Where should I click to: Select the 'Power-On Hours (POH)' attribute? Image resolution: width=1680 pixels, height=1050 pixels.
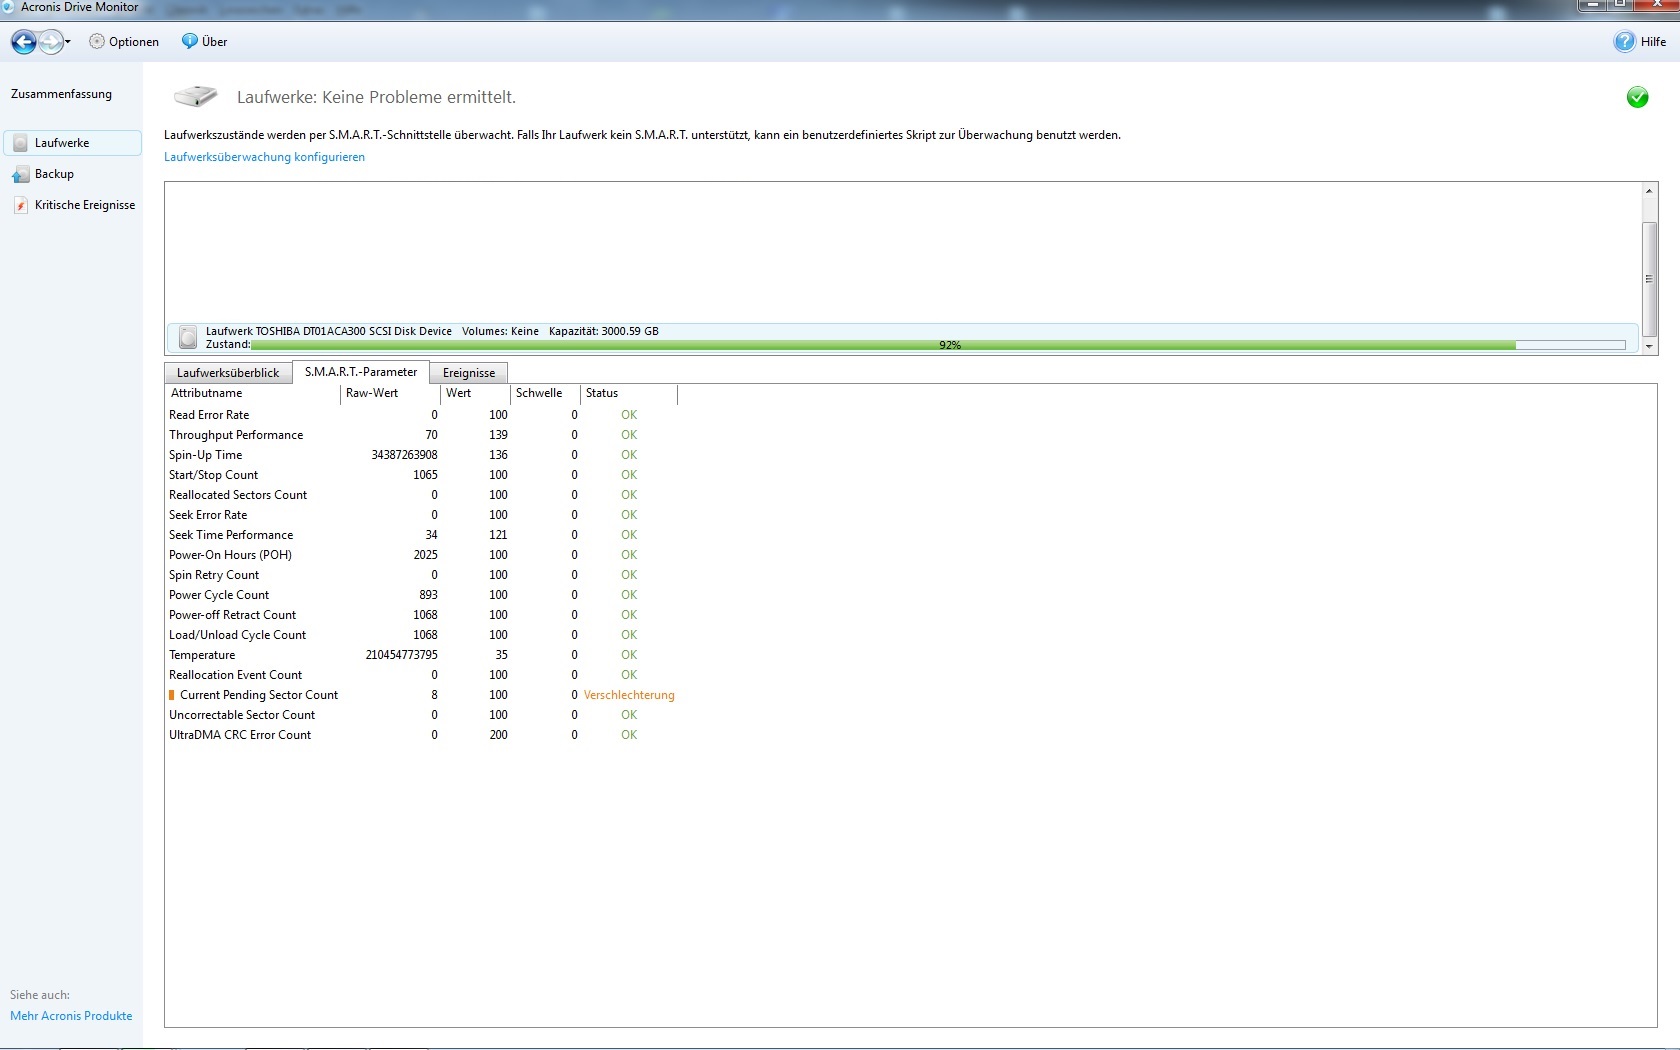pos(231,555)
